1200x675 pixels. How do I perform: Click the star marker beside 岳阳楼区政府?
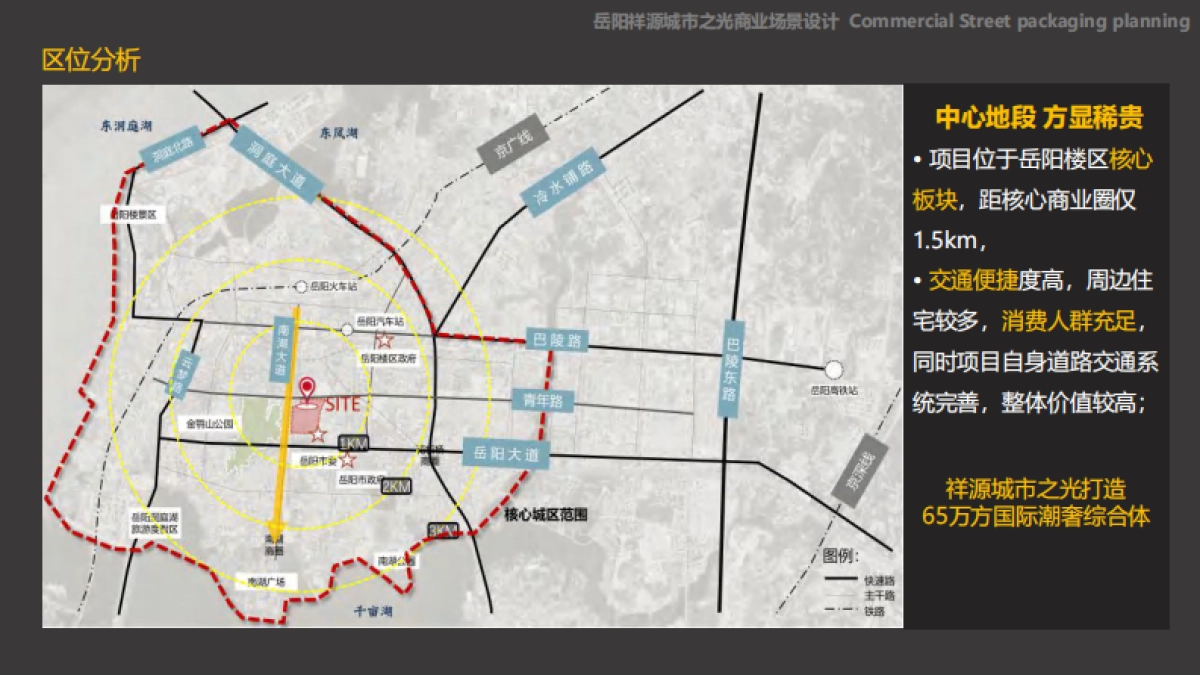pos(383,340)
